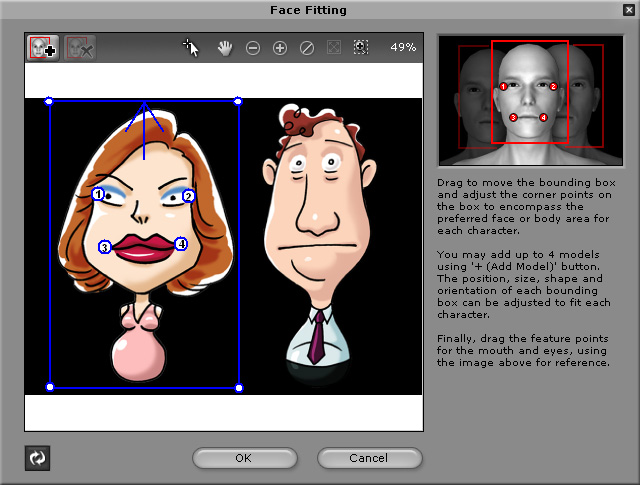640x485 pixels.
Task: Click the reset rotate-arrows button at bottom left
Action: (38, 458)
